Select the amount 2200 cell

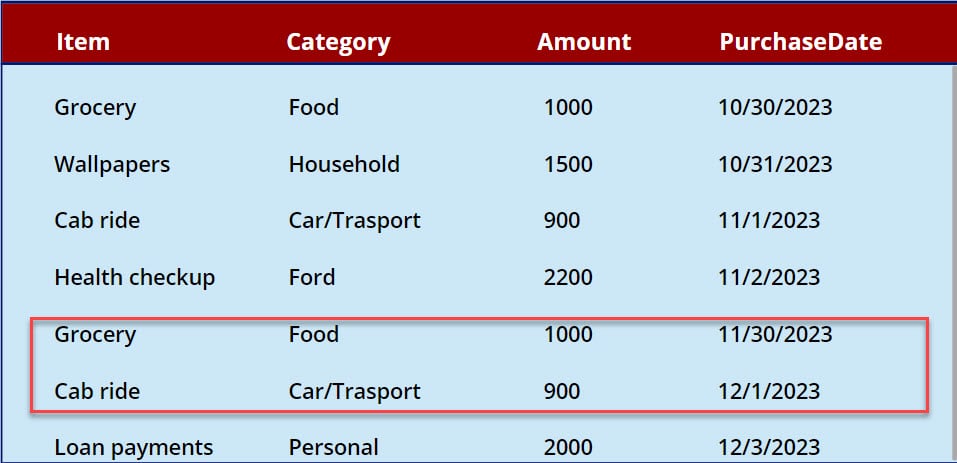pos(568,278)
